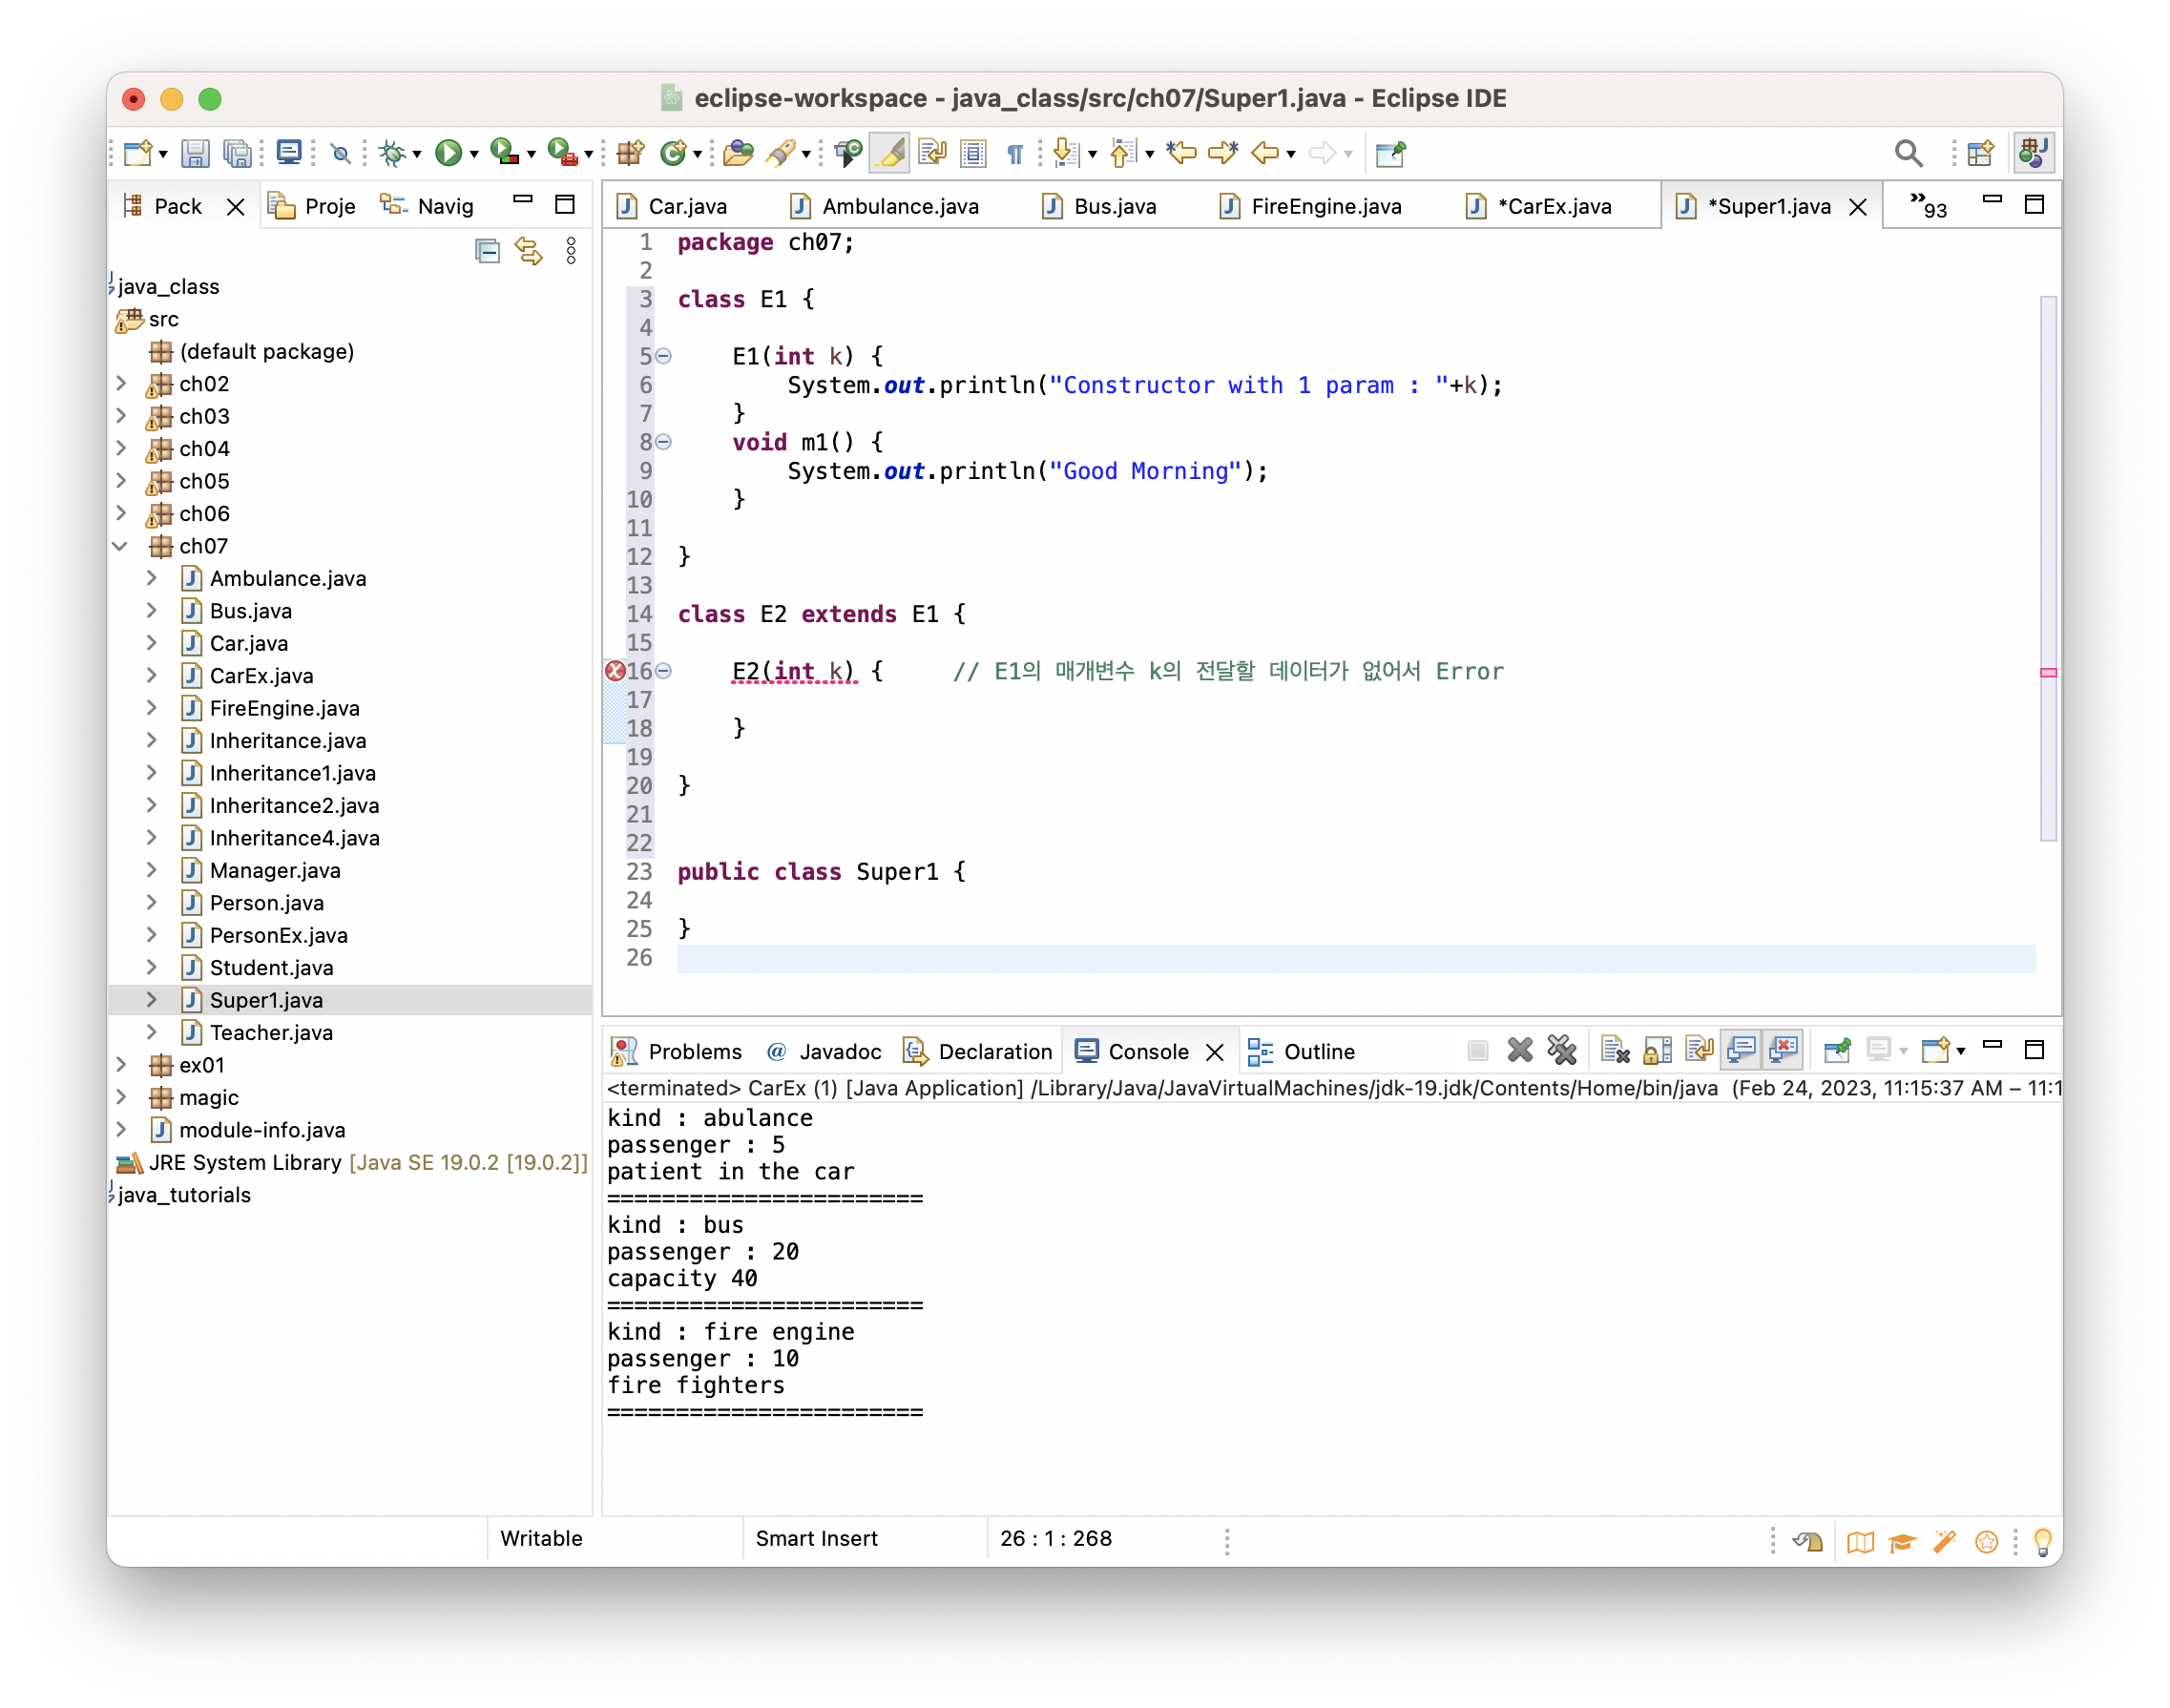Collapse the folding marker on line 5
The width and height of the screenshot is (2170, 1708).
pos(664,356)
